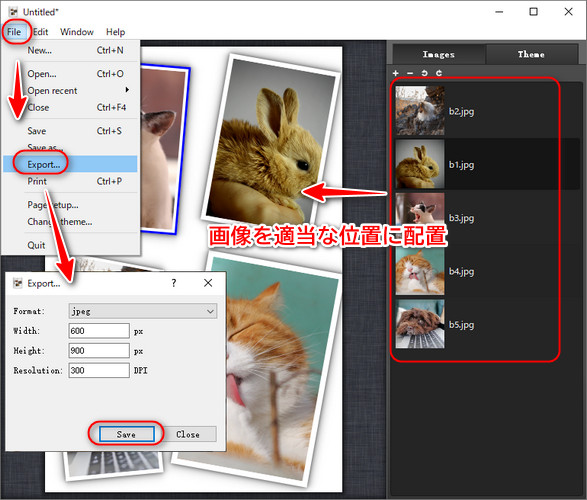Click the Width input field
Screen dimensions: 587x500
click(x=99, y=331)
